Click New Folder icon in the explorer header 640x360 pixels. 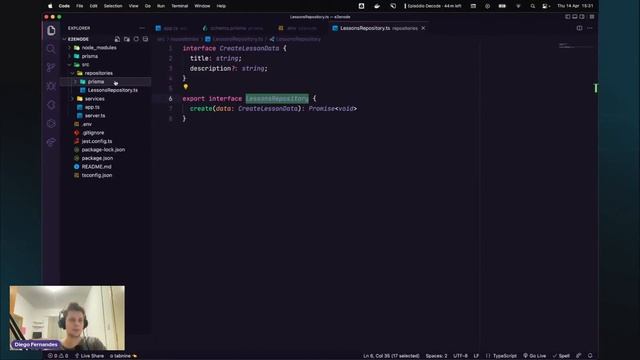pyautogui.click(x=127, y=39)
